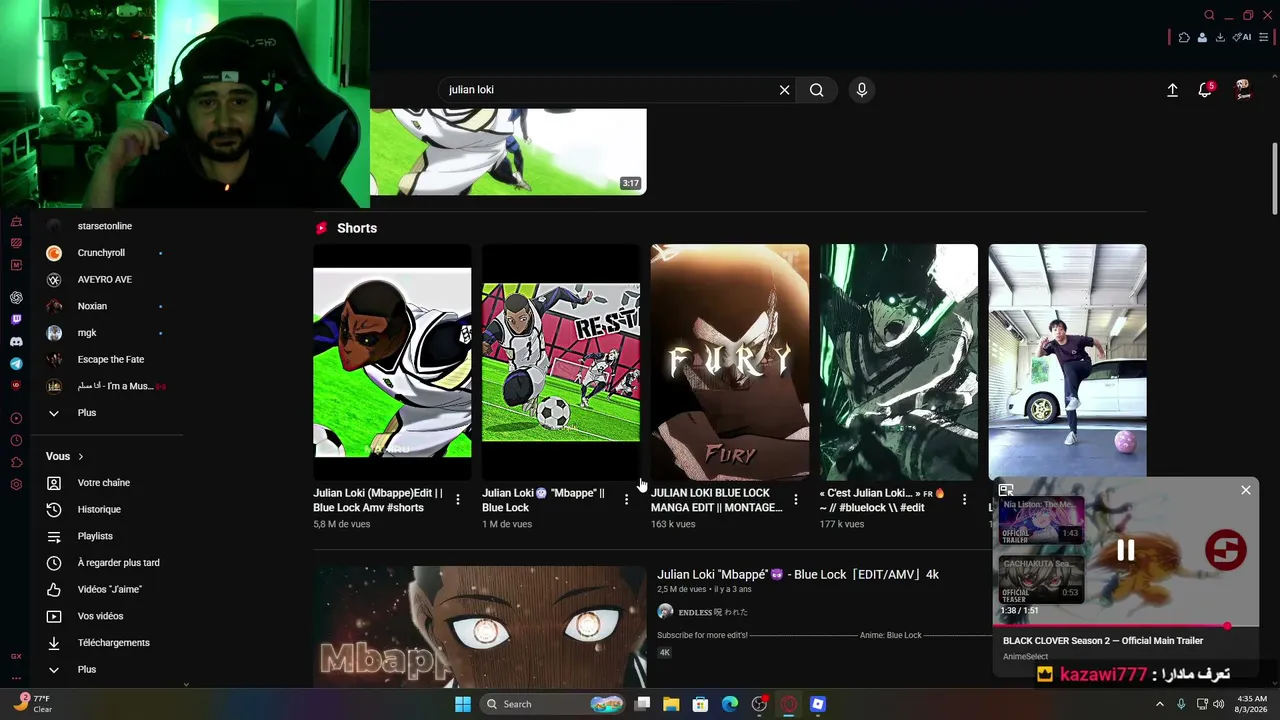Open Microsoft Edge from the taskbar
Image resolution: width=1280 pixels, height=720 pixels.
[730, 704]
